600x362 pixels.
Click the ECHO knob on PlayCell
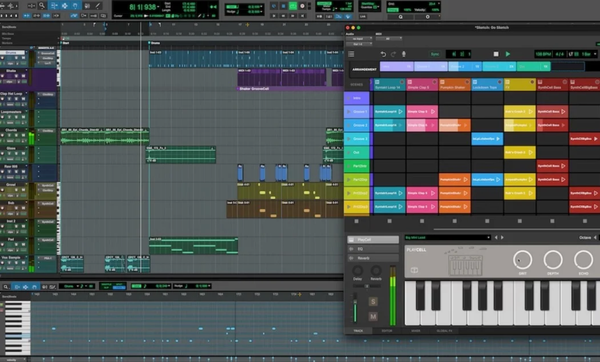point(583,260)
